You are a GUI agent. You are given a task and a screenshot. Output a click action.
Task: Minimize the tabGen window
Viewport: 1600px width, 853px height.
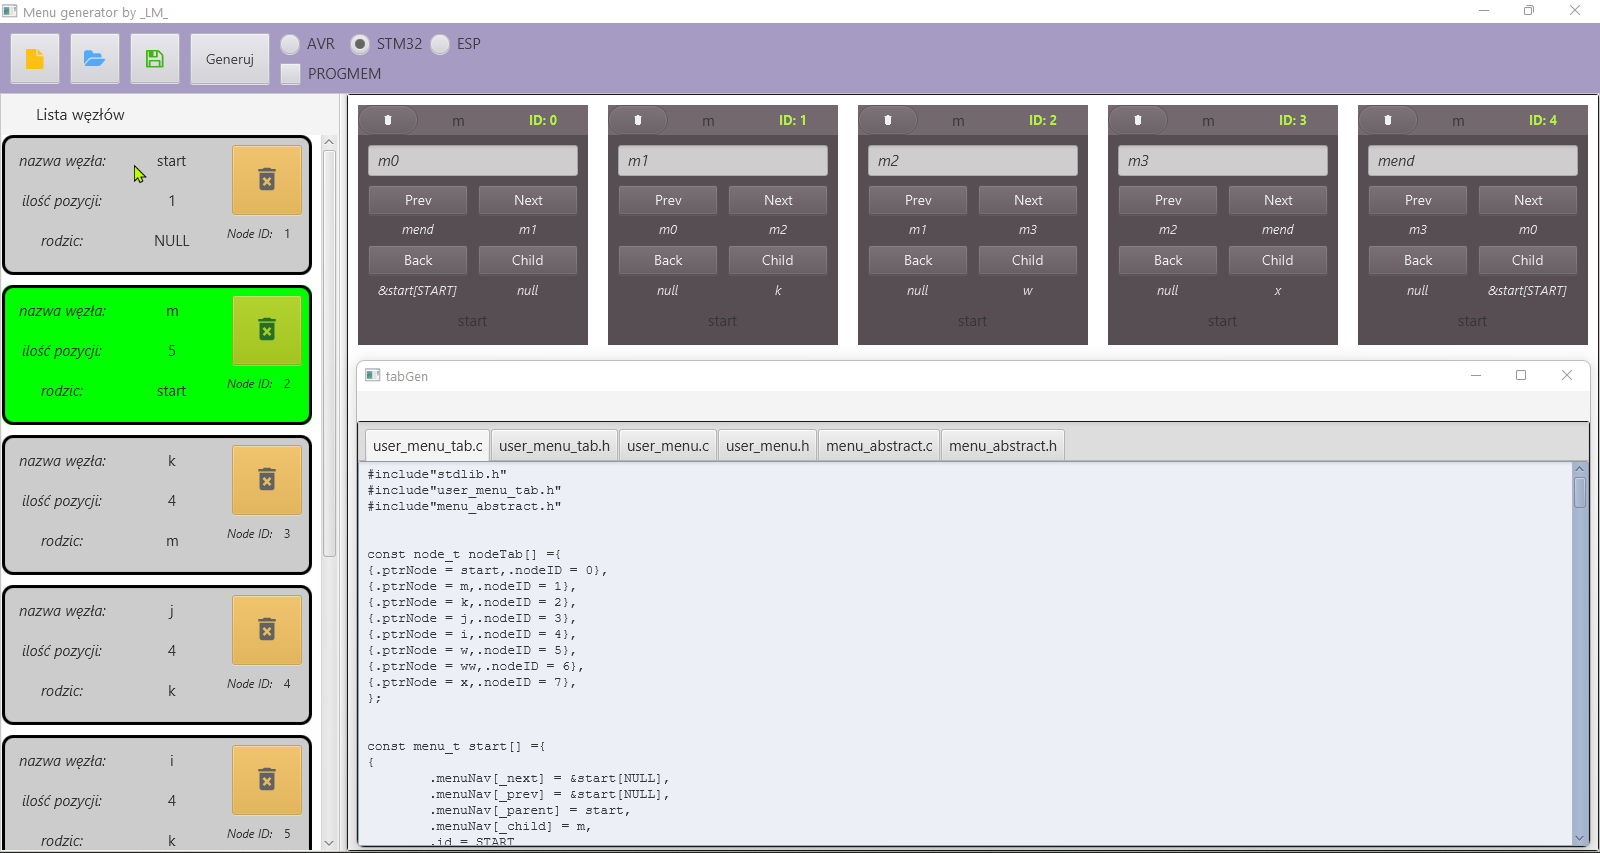pos(1475,375)
